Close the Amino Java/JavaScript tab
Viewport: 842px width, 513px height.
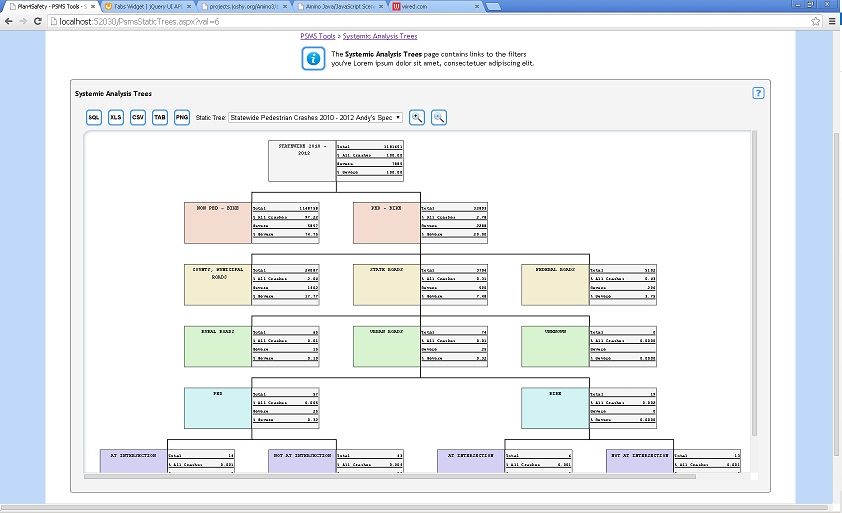coord(381,6)
